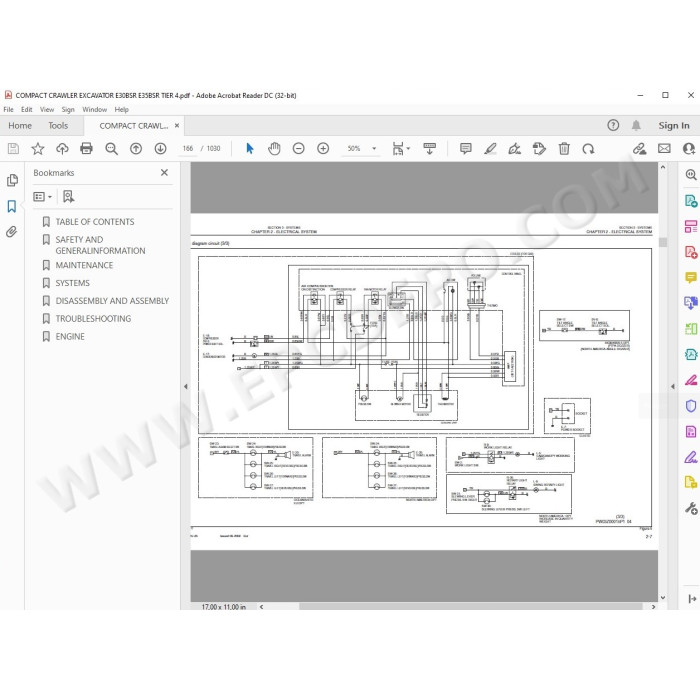Open Protect shield tool in right pane

691,406
